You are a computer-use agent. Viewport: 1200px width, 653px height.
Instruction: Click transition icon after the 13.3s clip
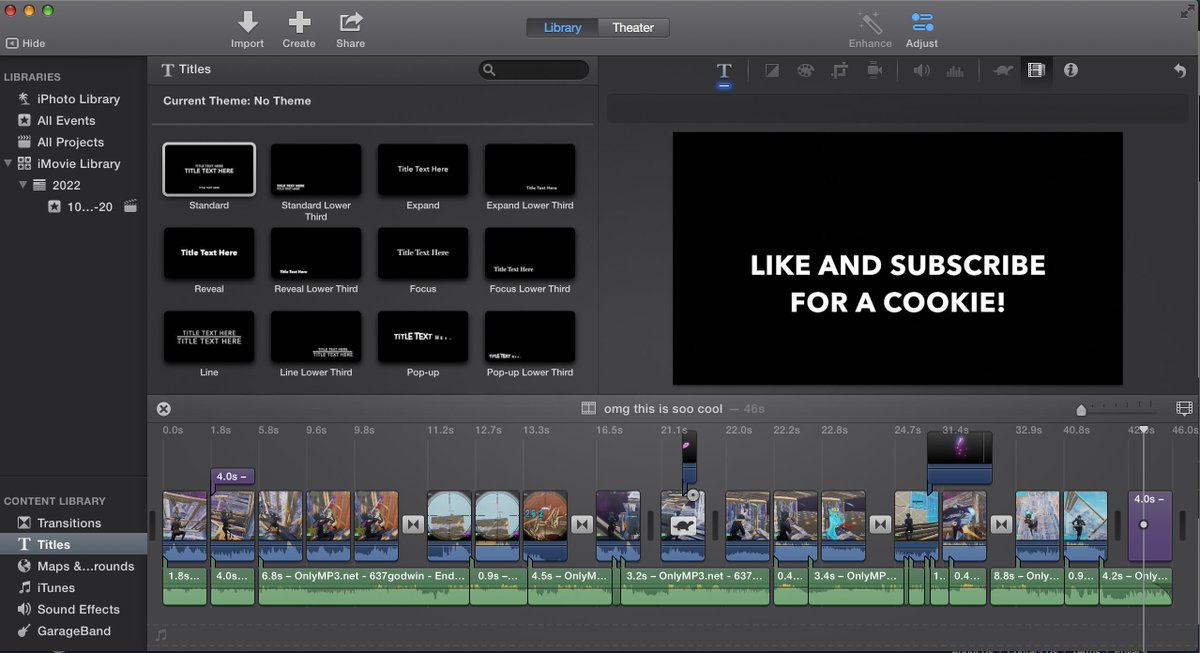point(582,524)
